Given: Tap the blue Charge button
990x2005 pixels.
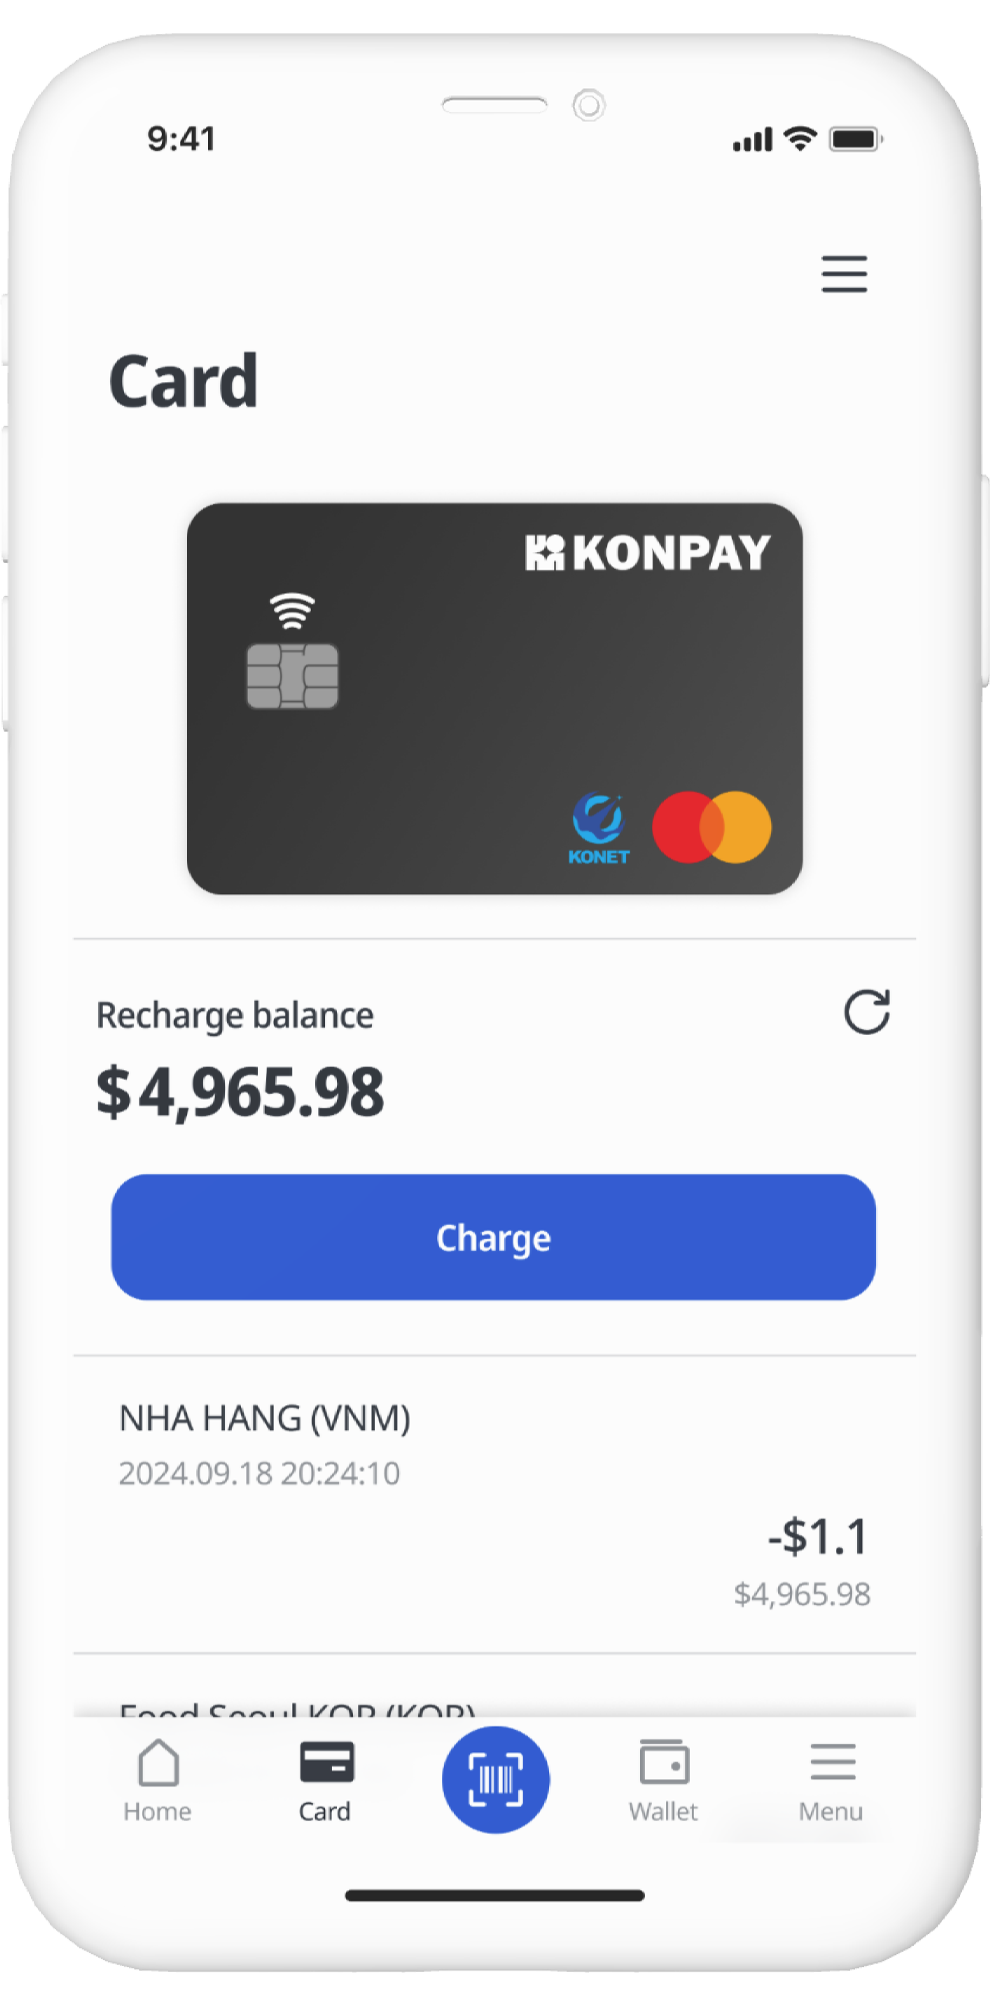Looking at the screenshot, I should click(x=494, y=1237).
